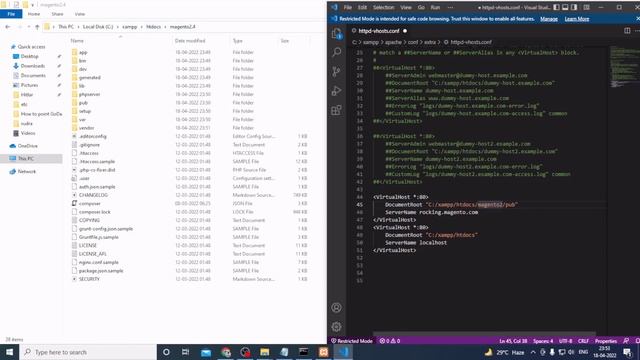640x360 pixels.
Task: Open the Extensions view in VS Code
Action: click(336, 110)
